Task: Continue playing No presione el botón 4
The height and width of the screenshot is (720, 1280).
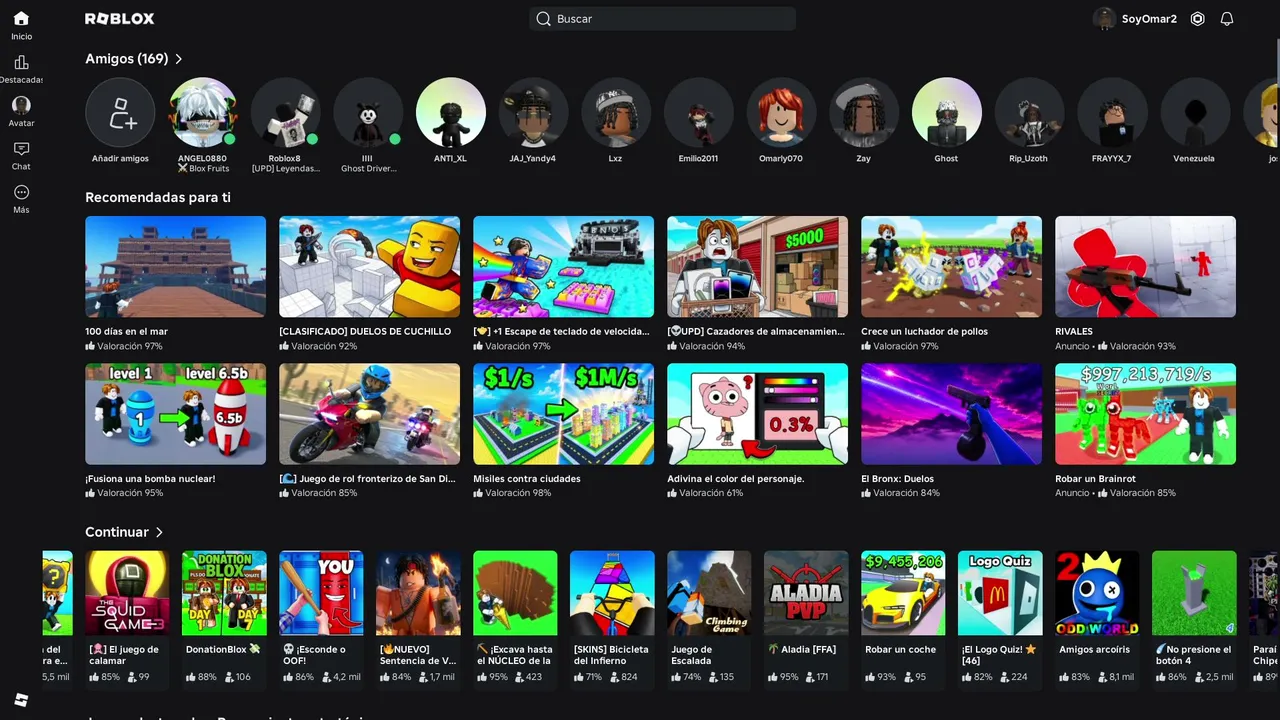Action: [1194, 593]
